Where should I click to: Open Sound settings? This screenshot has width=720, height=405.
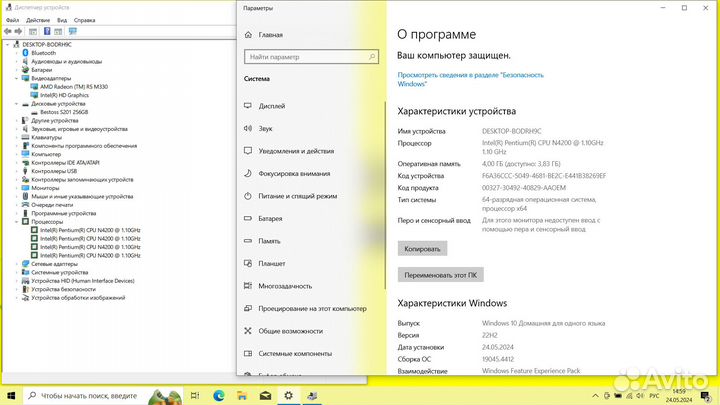click(265, 129)
